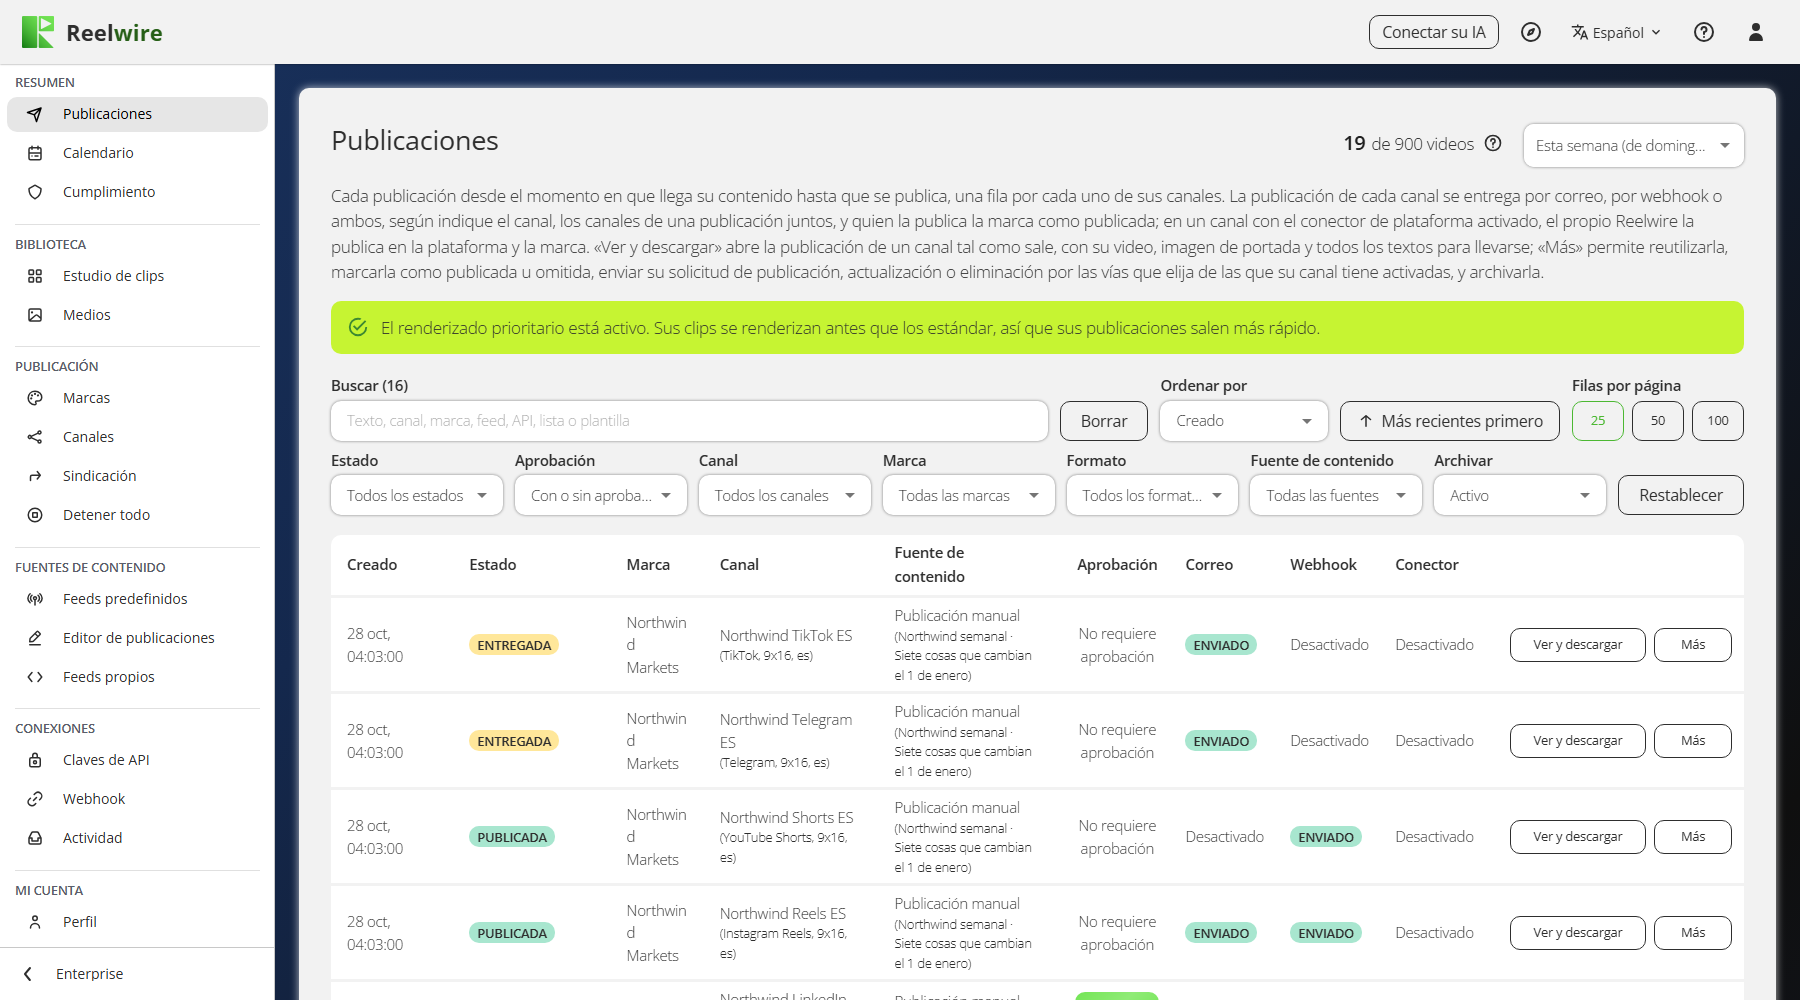Expand the Todas las marcas filter
This screenshot has width=1800, height=1000.
(969, 495)
